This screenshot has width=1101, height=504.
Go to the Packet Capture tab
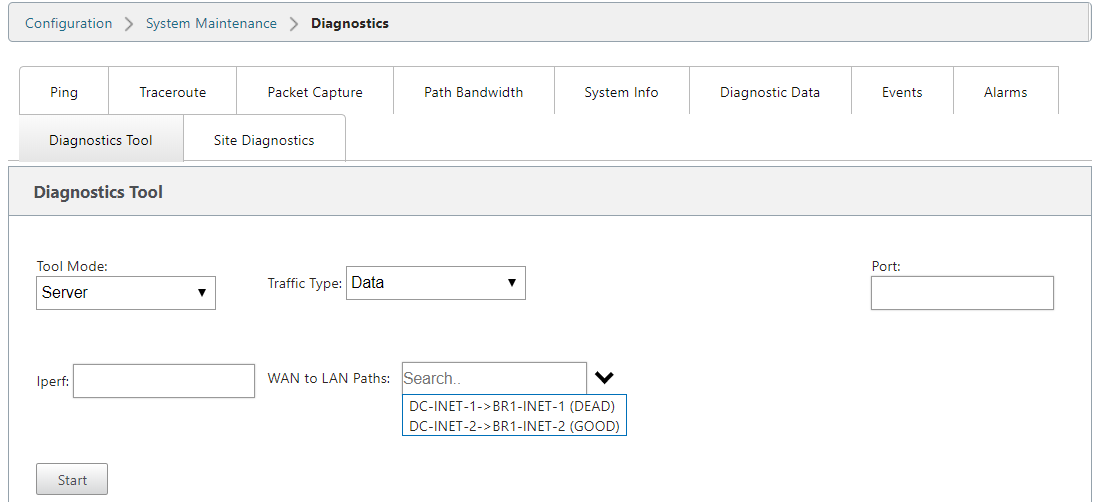tap(315, 92)
